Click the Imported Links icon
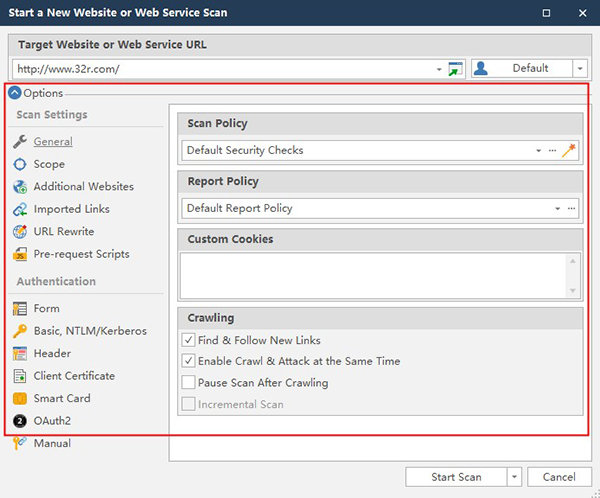 [x=20, y=209]
